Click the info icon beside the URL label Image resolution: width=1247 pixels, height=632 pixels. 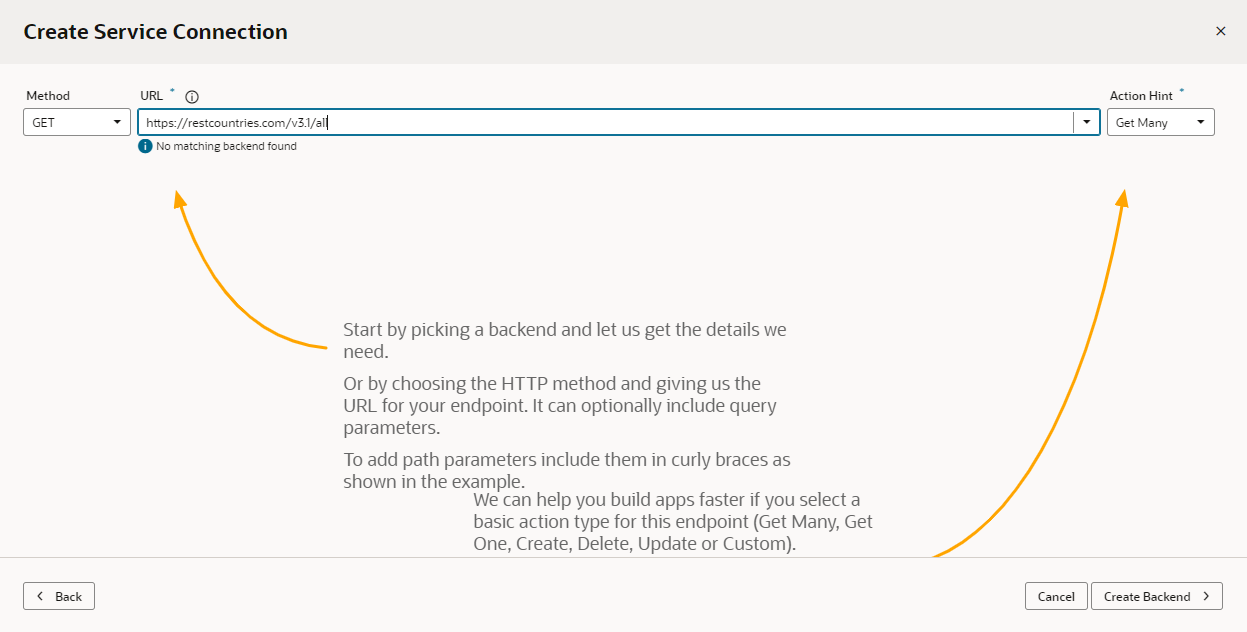[191, 96]
